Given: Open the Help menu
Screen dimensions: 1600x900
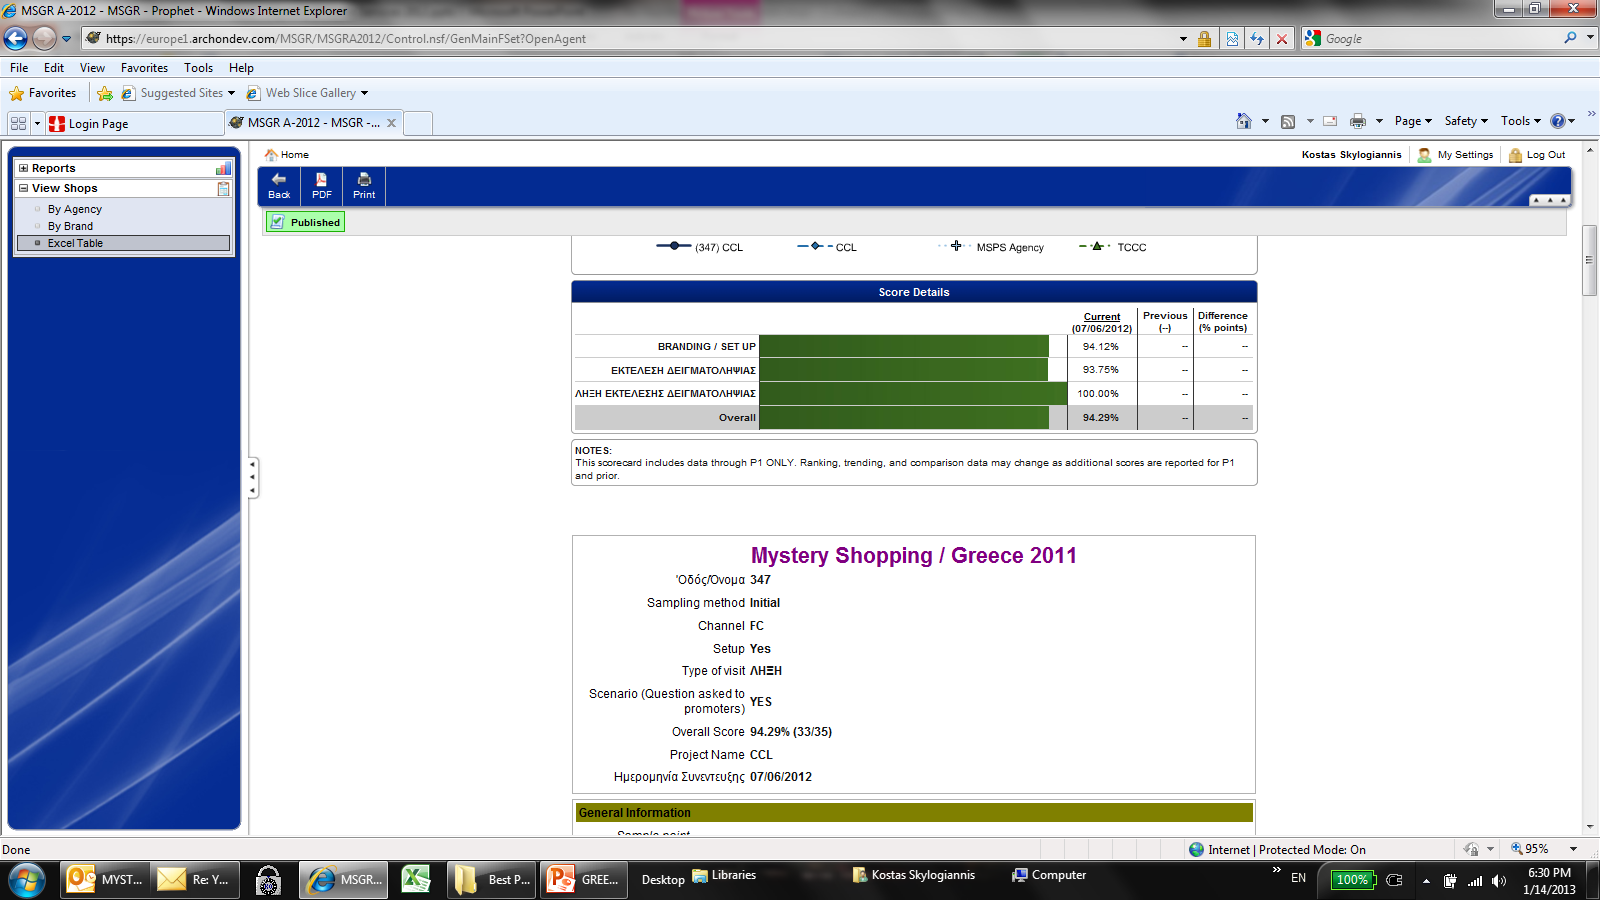Looking at the screenshot, I should coord(241,68).
